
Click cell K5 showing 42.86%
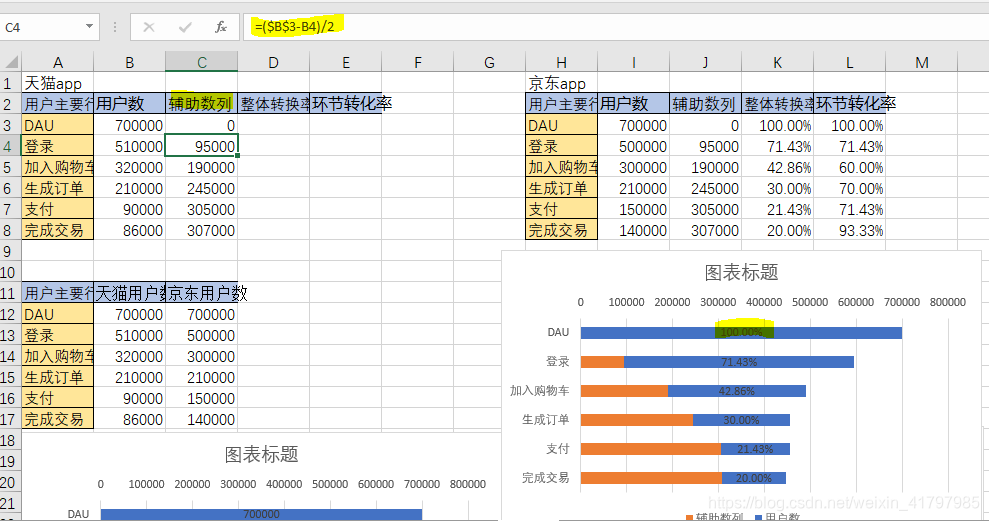tap(778, 167)
